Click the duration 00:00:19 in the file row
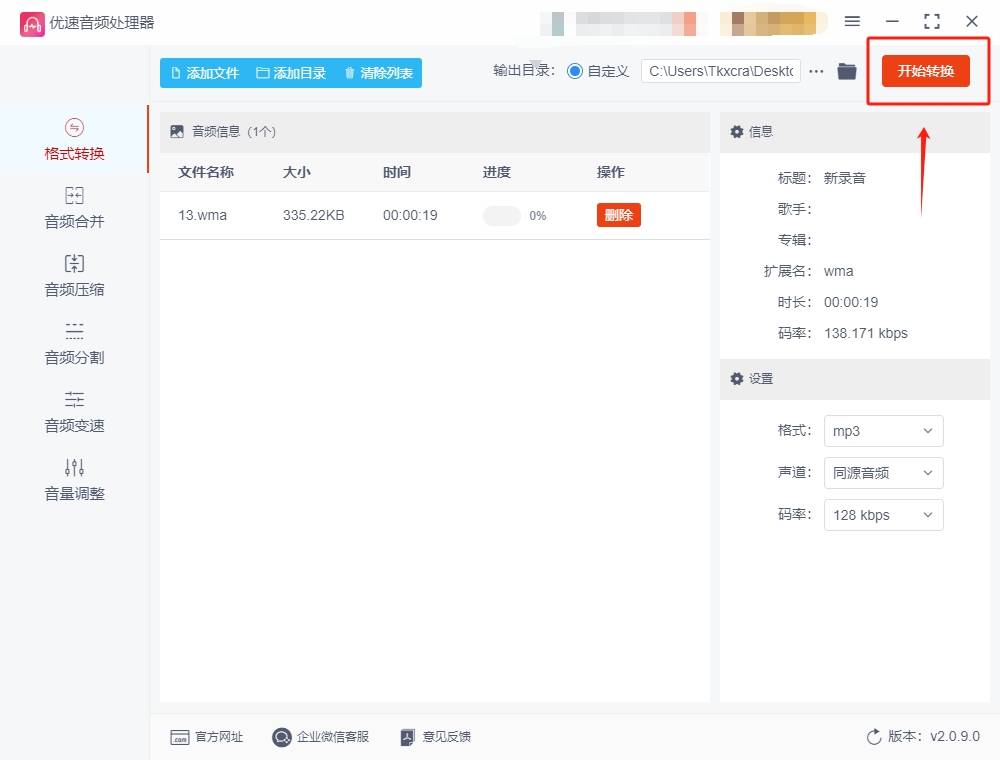Viewport: 1000px width, 760px height. pyautogui.click(x=410, y=215)
